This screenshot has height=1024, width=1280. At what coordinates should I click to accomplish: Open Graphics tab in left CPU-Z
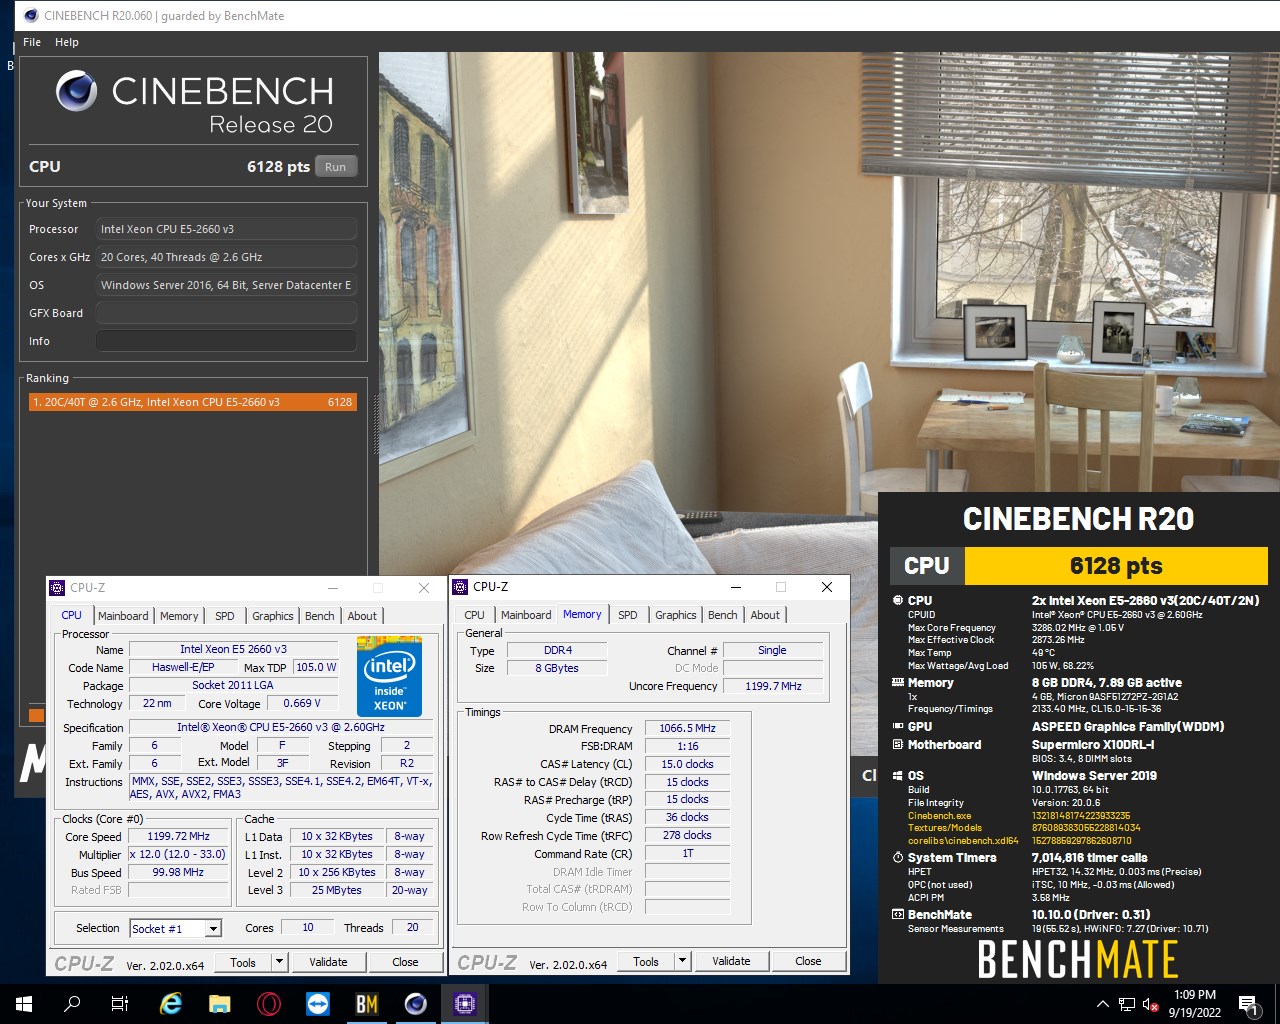(273, 616)
